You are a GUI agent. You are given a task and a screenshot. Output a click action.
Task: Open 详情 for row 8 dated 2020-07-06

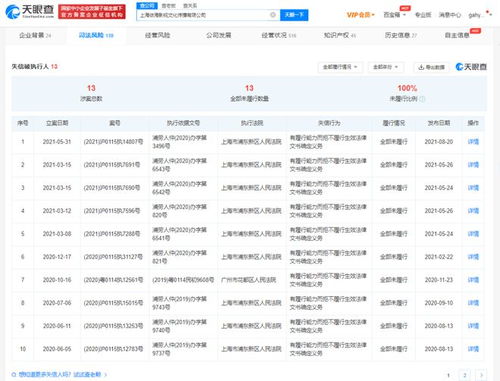point(473,303)
